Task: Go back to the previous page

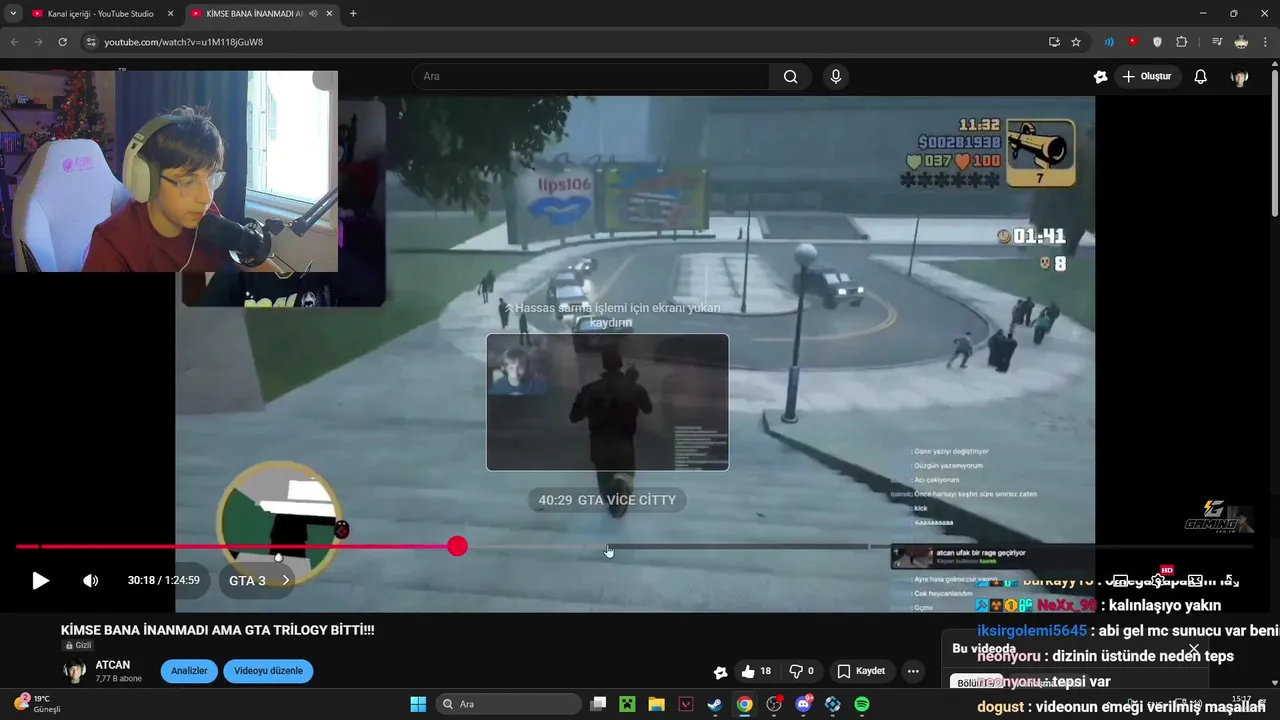Action: 14,42
